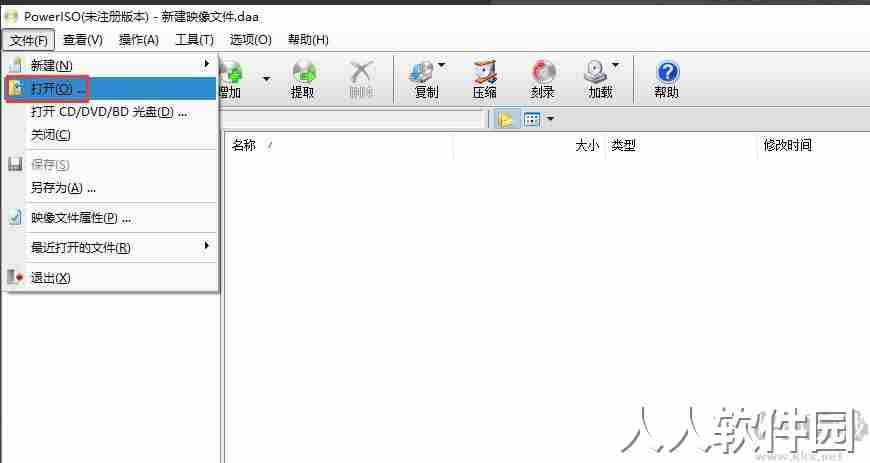
Task: Click the 刻录 burn disc toolbar icon
Action: [x=542, y=80]
